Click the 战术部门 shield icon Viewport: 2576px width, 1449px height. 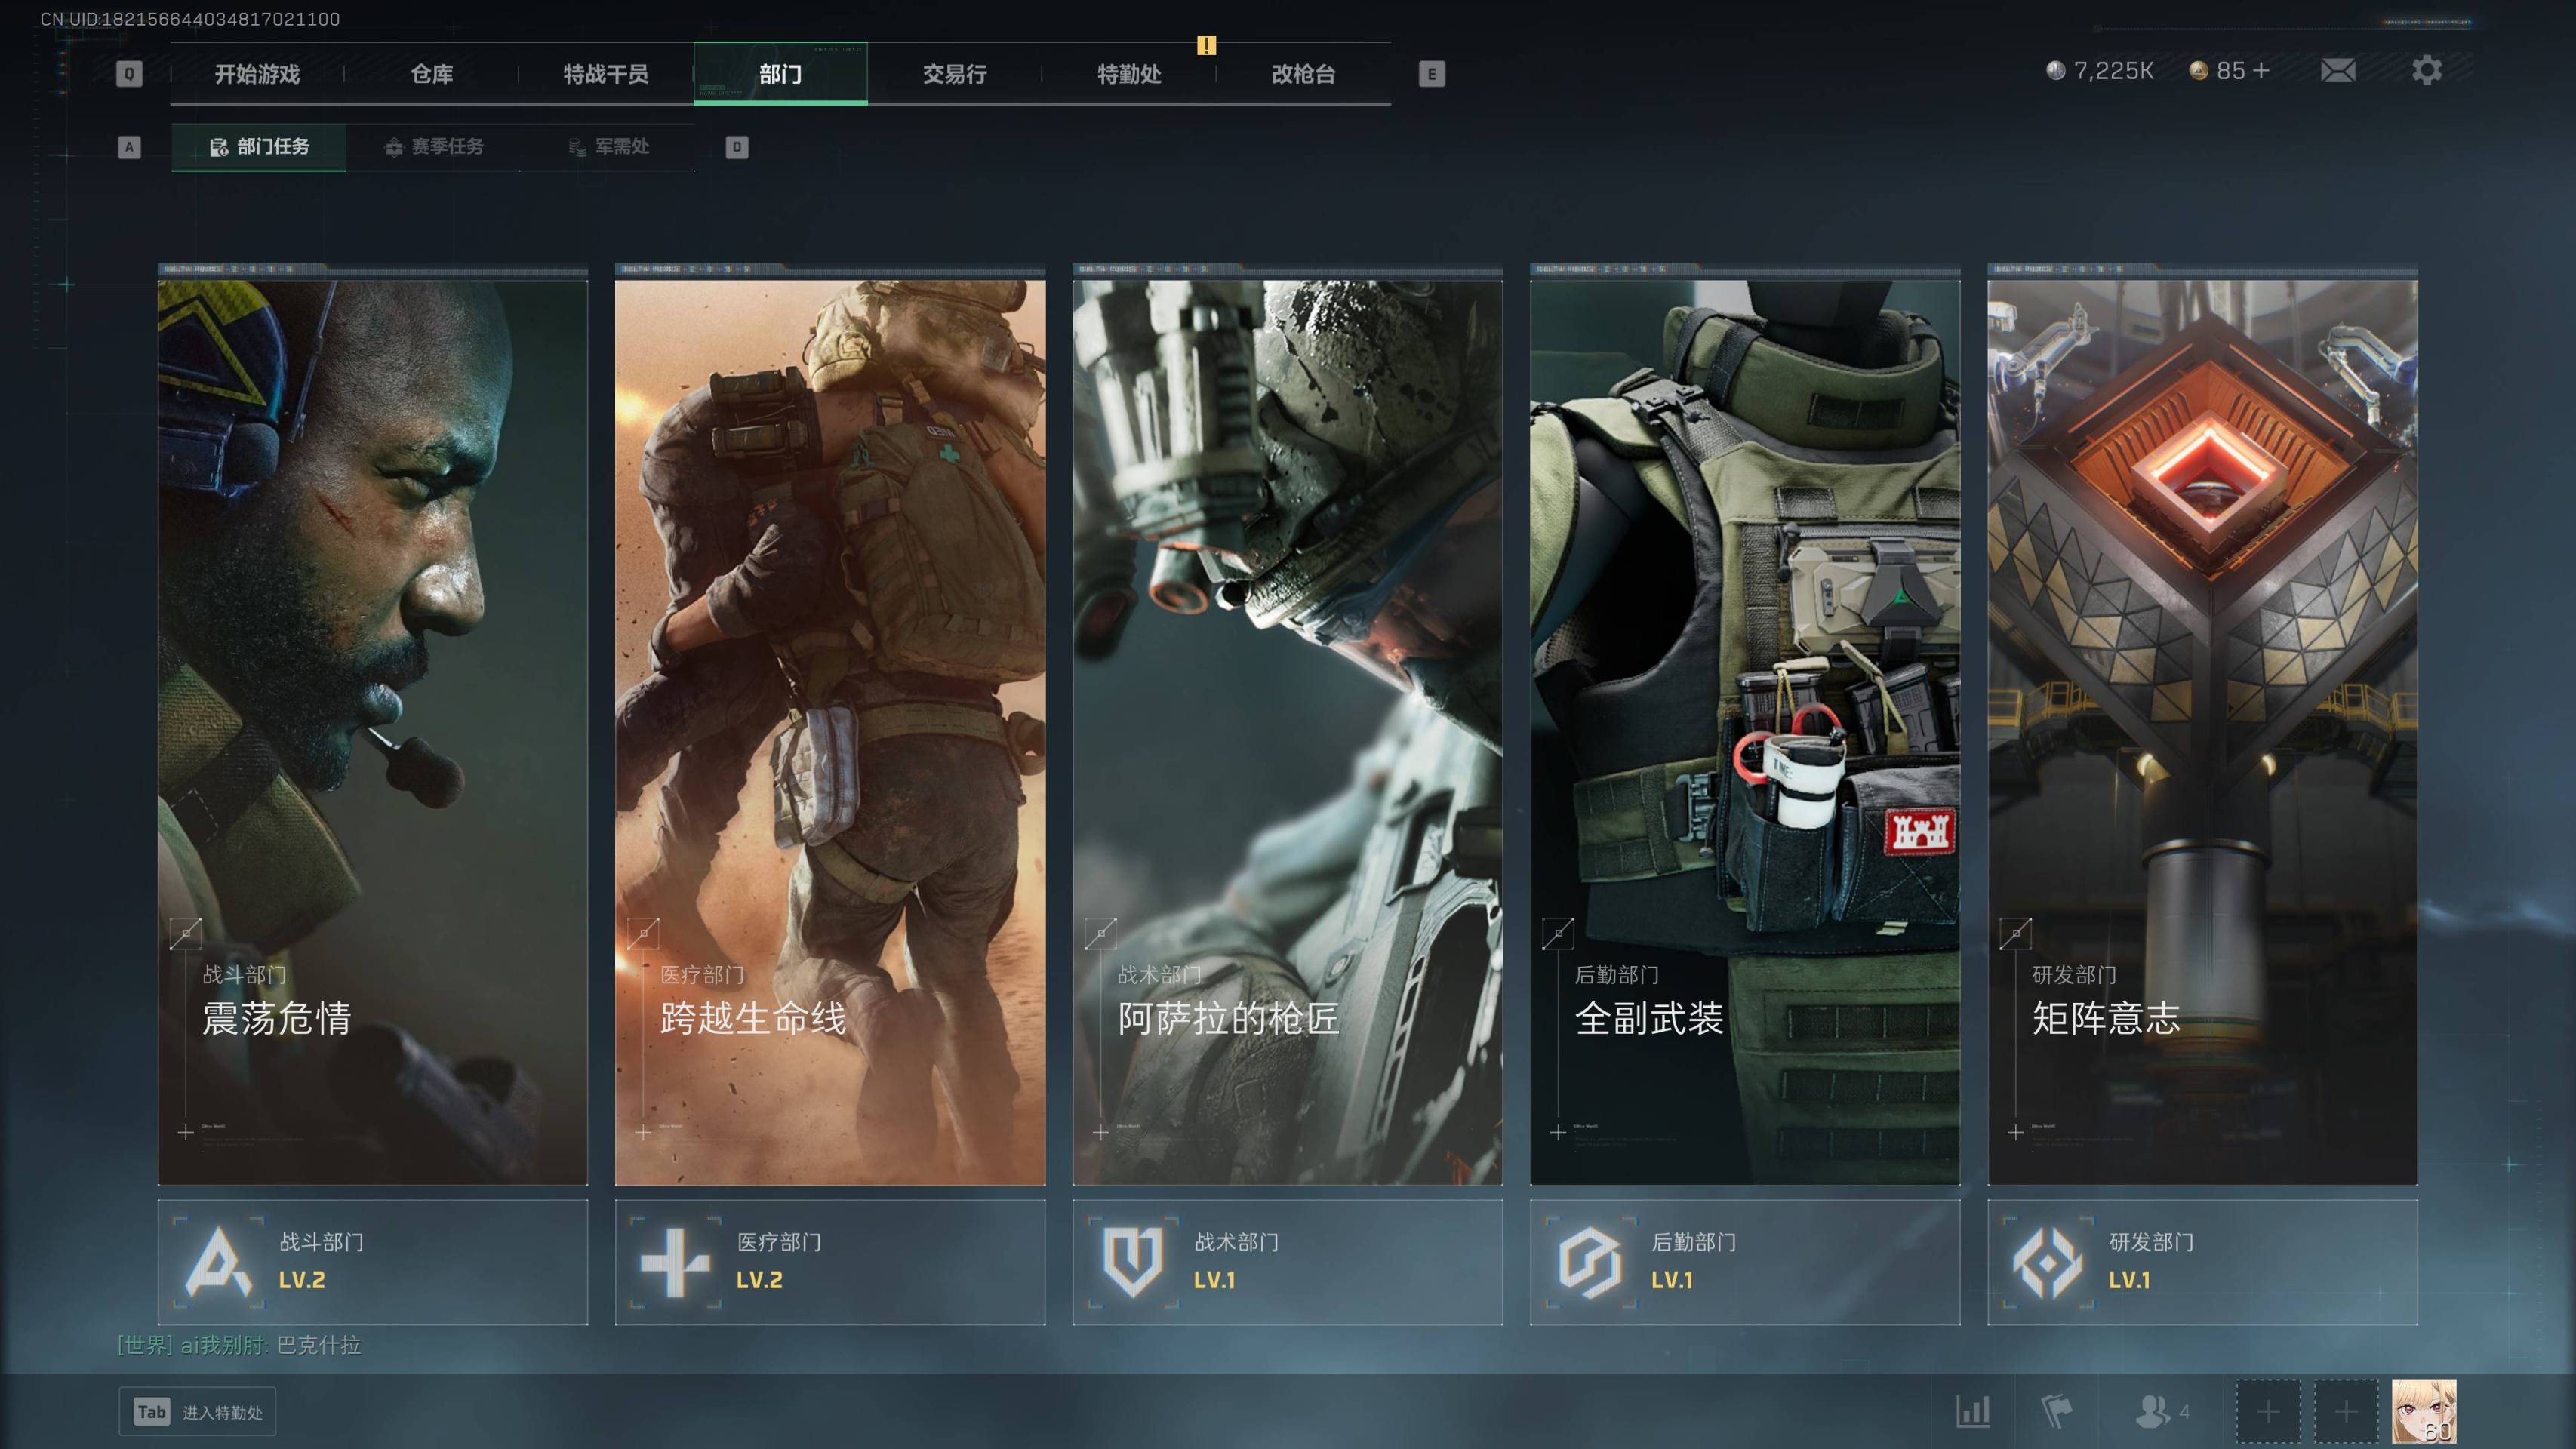[1132, 1261]
